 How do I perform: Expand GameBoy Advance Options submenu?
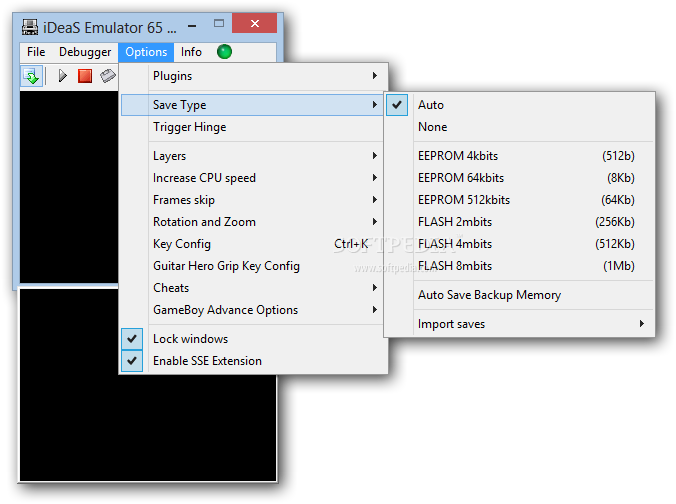point(253,310)
